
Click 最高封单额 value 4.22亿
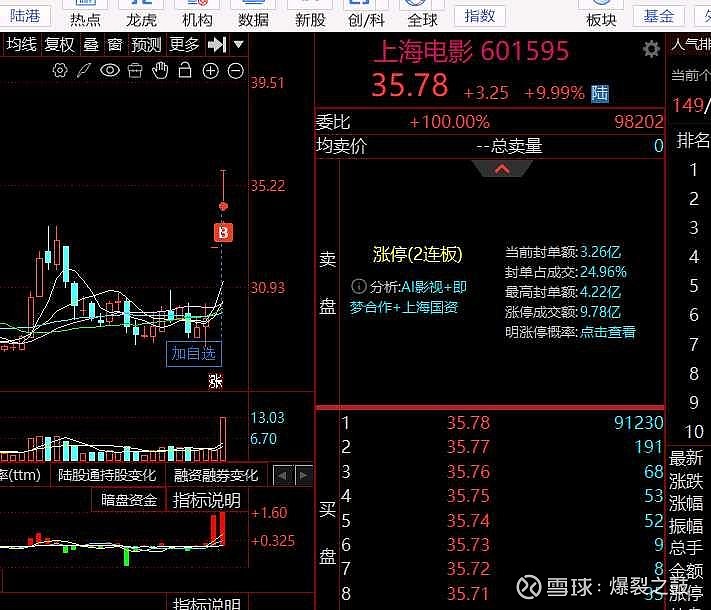pyautogui.click(x=600, y=292)
